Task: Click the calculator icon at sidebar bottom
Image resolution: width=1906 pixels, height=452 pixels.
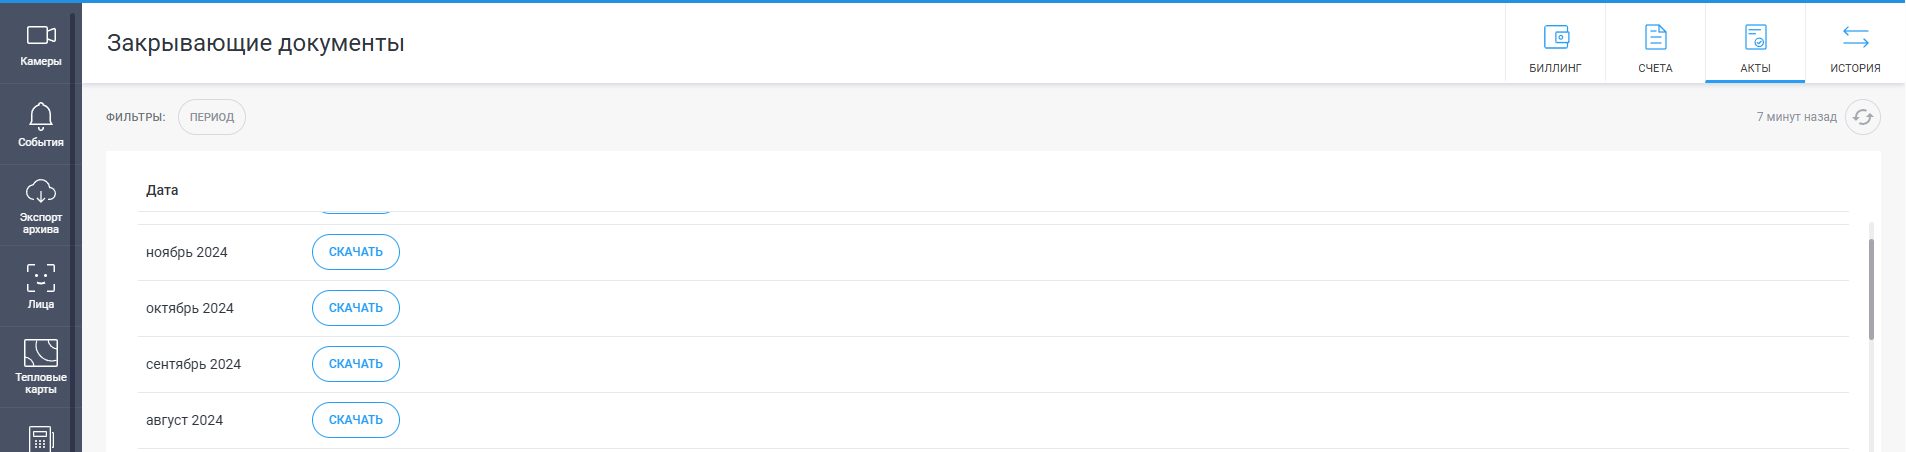Action: coord(41,438)
